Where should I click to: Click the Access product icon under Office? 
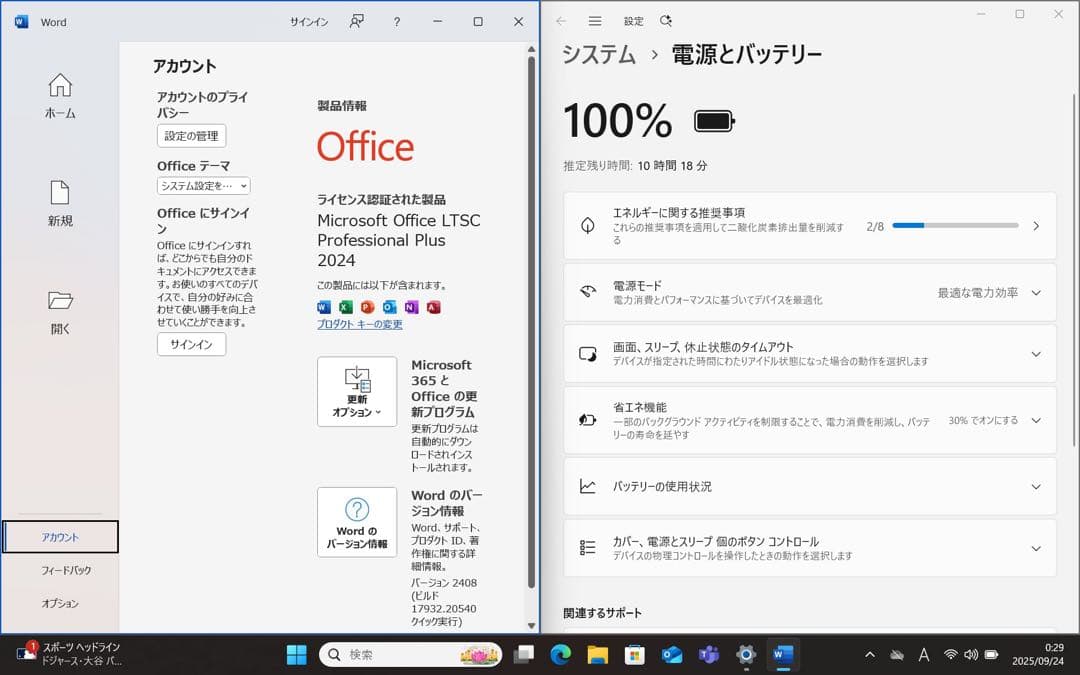[x=433, y=307]
